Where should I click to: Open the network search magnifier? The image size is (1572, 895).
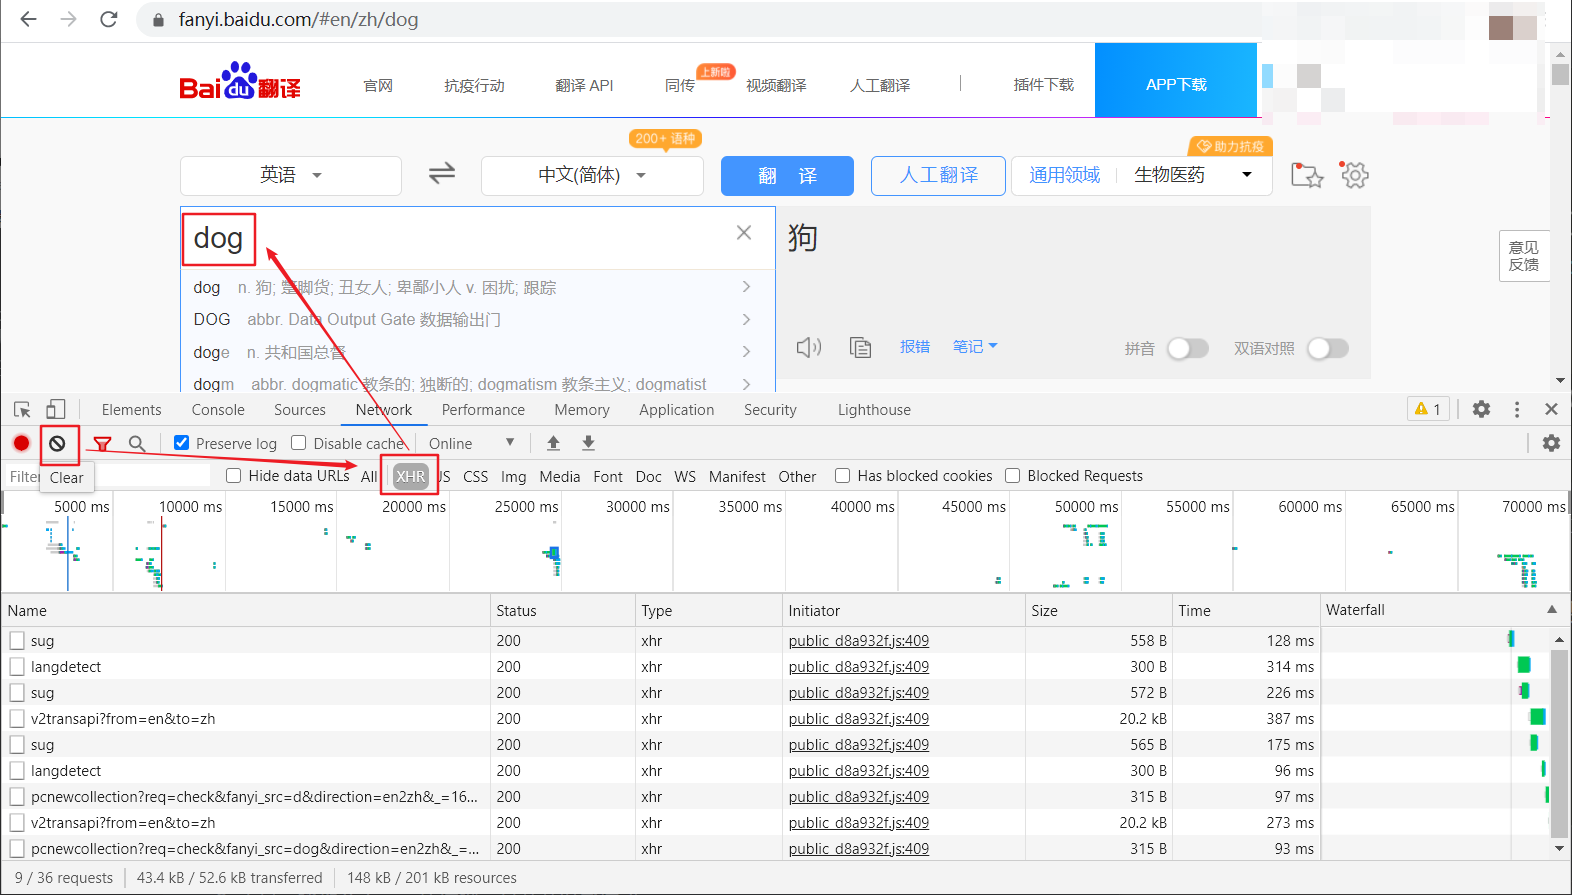[137, 443]
